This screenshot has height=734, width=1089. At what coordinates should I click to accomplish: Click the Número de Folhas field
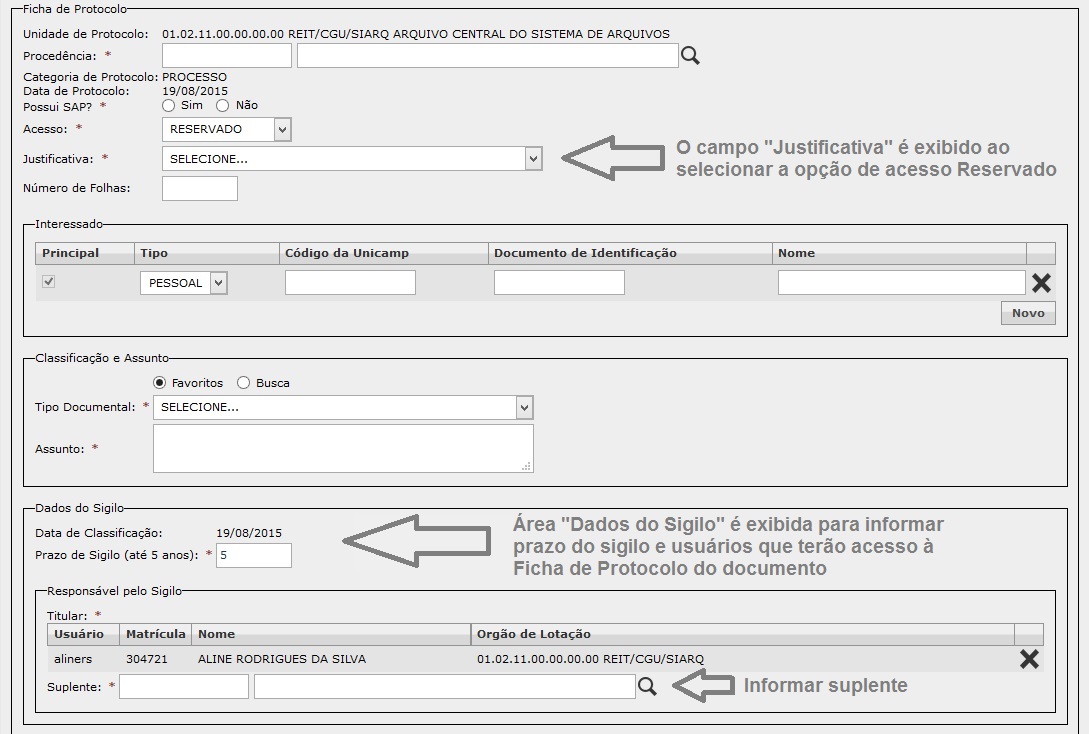click(x=200, y=188)
